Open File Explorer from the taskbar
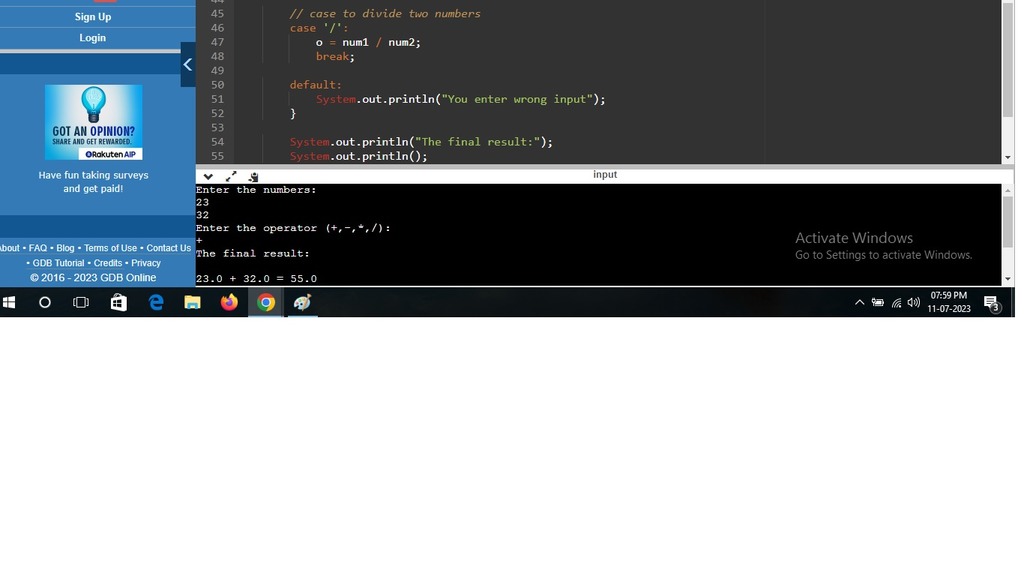1024x576 pixels. click(x=192, y=302)
